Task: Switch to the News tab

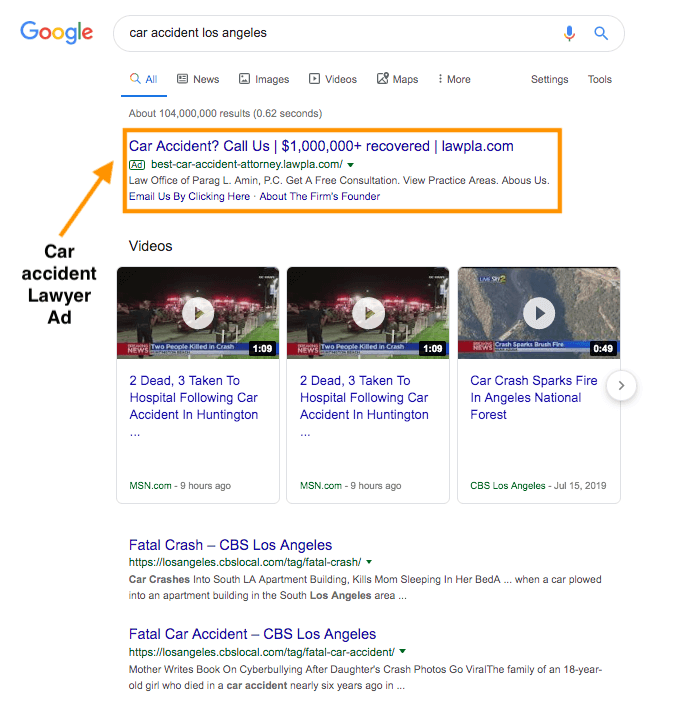Action: (x=198, y=79)
